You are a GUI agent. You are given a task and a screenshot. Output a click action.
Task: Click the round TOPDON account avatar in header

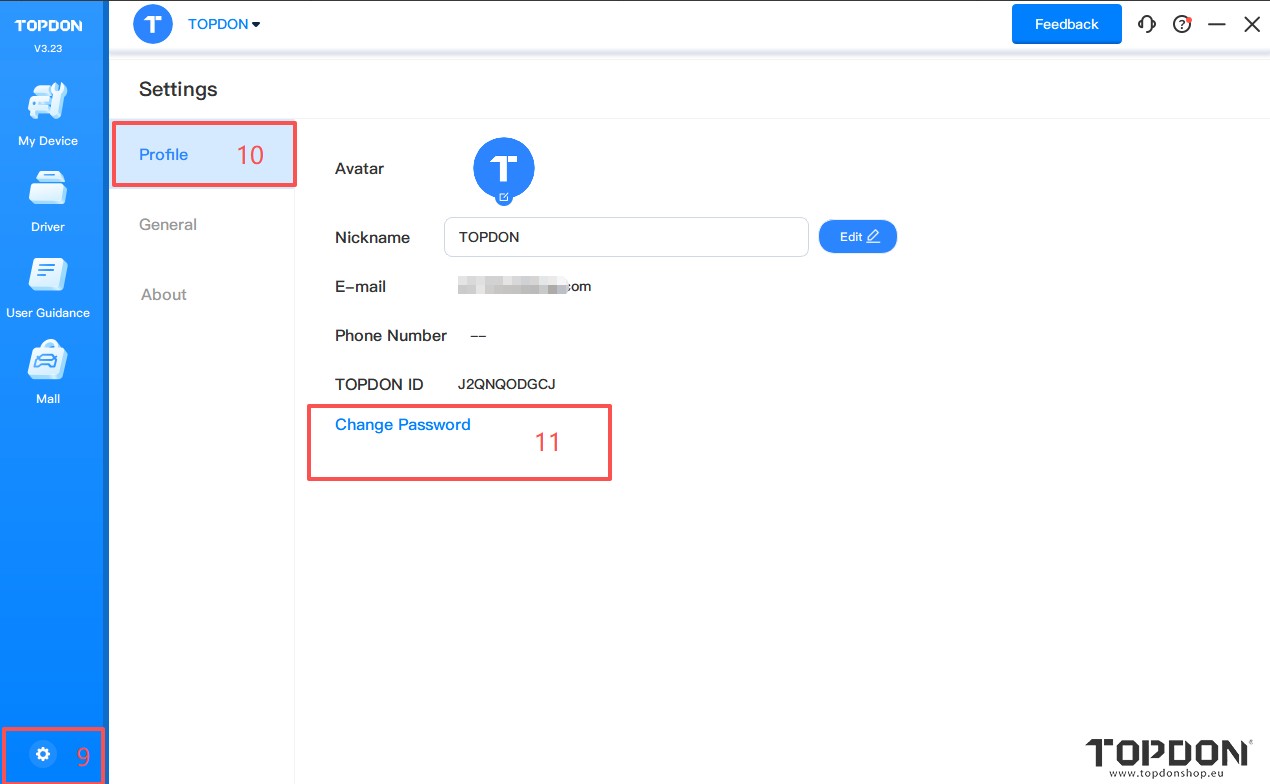[x=153, y=24]
